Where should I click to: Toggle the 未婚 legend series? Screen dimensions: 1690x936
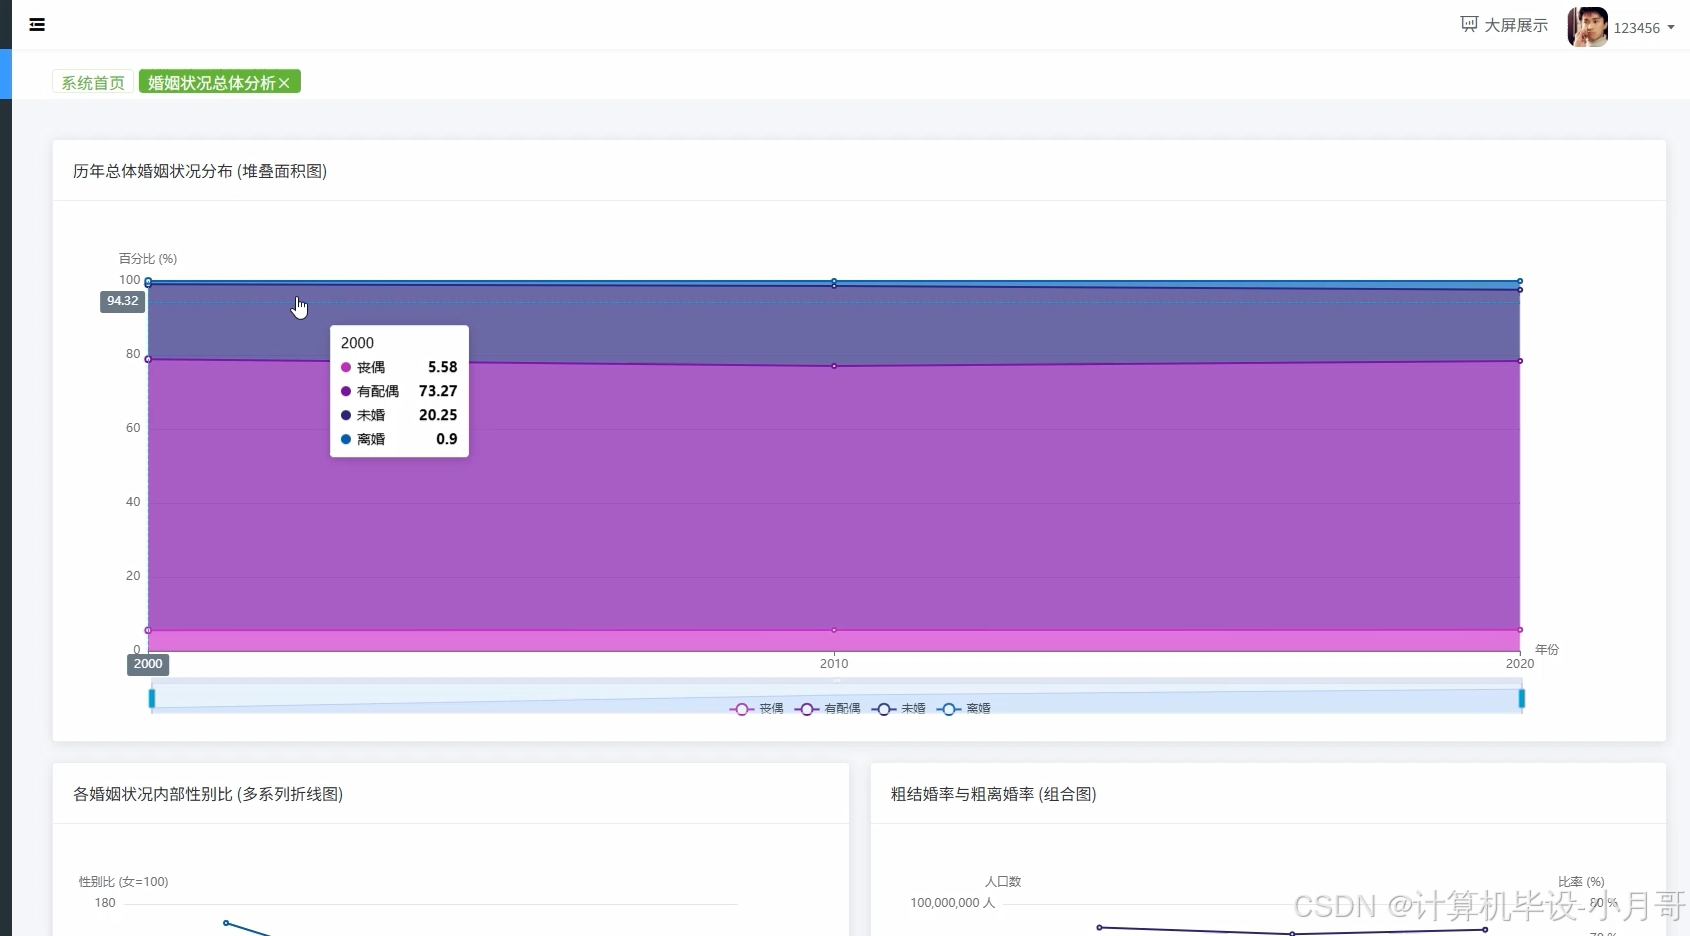click(x=898, y=708)
